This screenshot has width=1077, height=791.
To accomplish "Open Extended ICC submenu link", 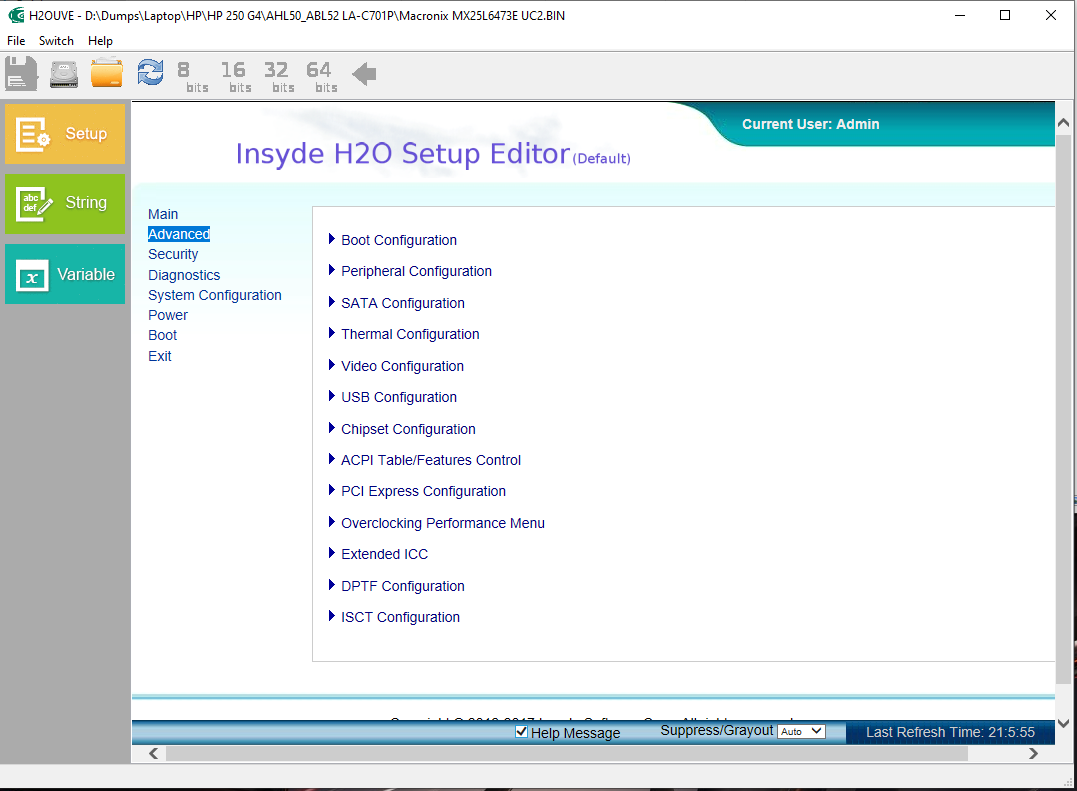I will [385, 554].
